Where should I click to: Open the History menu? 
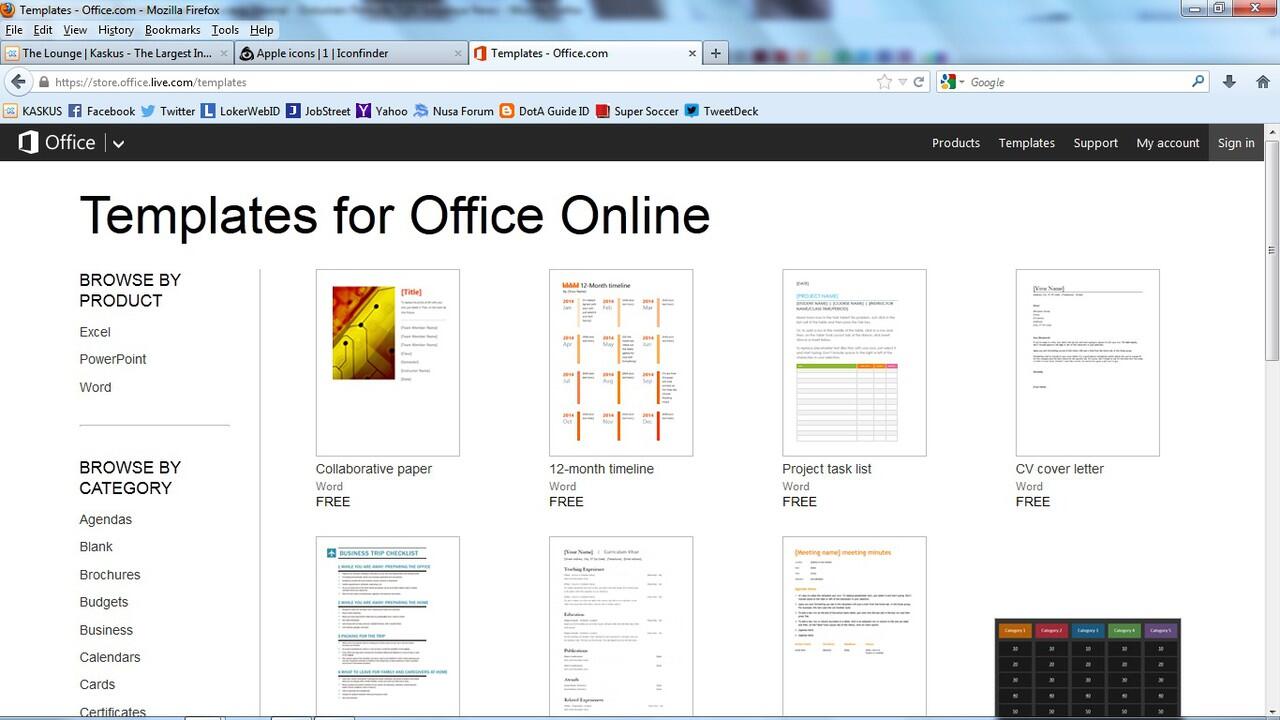click(x=116, y=30)
